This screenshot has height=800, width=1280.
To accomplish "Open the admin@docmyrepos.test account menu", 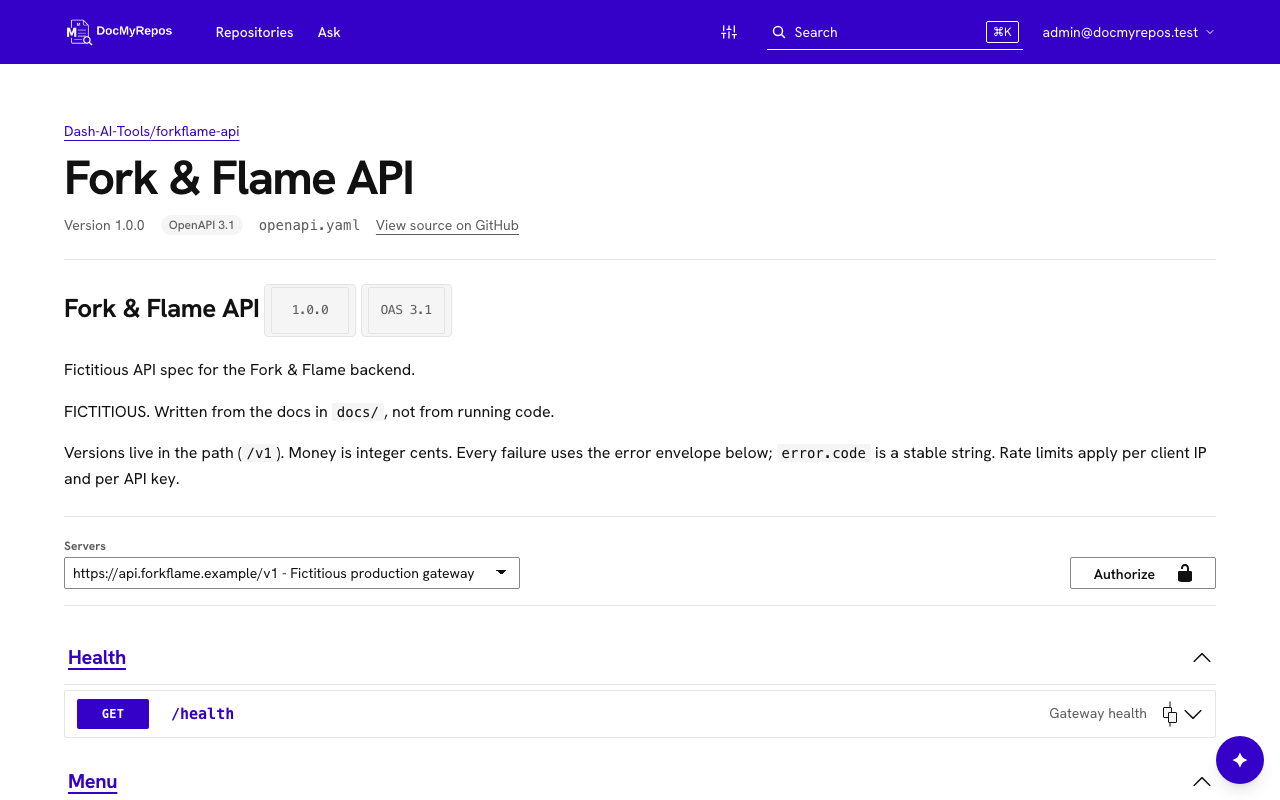I will click(1128, 32).
